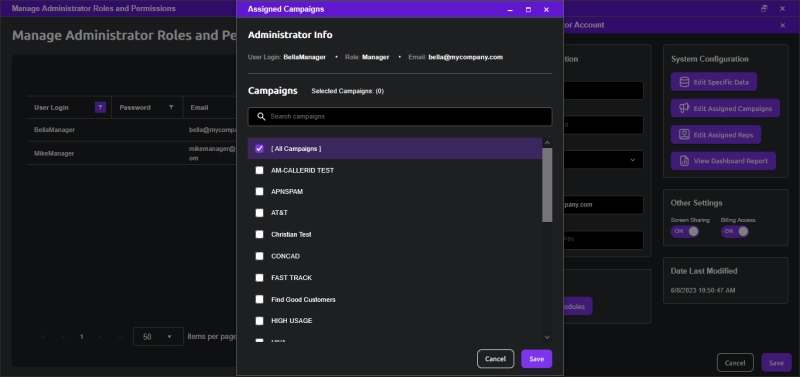This screenshot has width=800, height=377.
Task: Check the Christian Test campaign box
Action: [x=259, y=235]
